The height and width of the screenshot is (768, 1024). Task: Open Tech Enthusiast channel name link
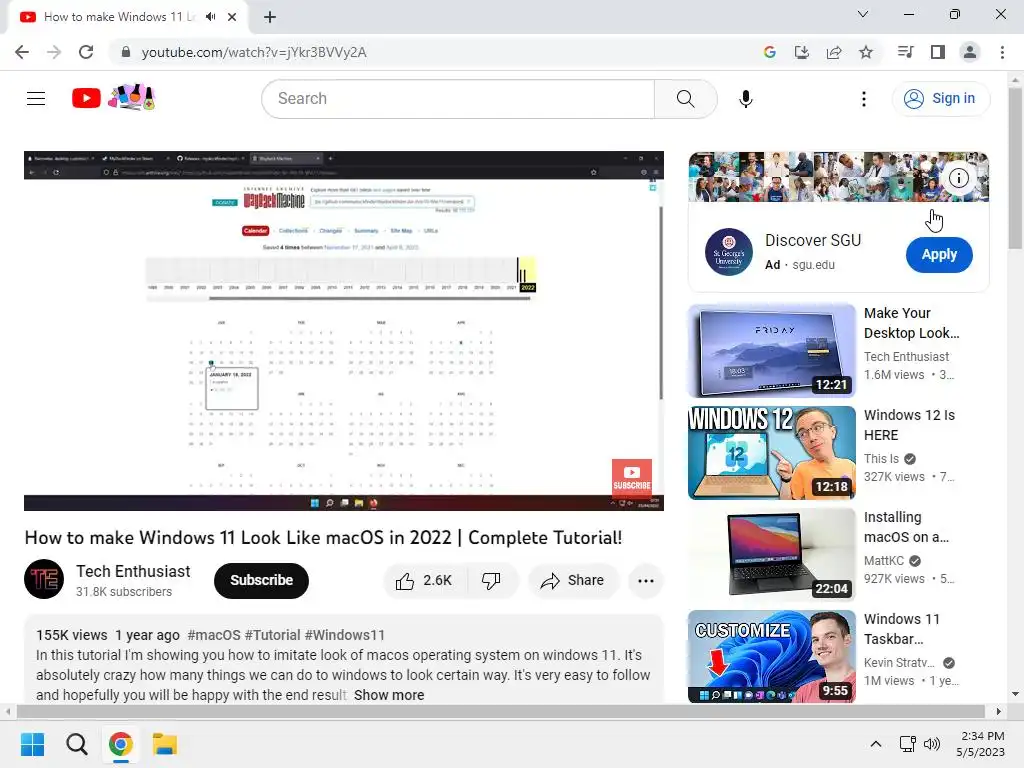click(133, 571)
